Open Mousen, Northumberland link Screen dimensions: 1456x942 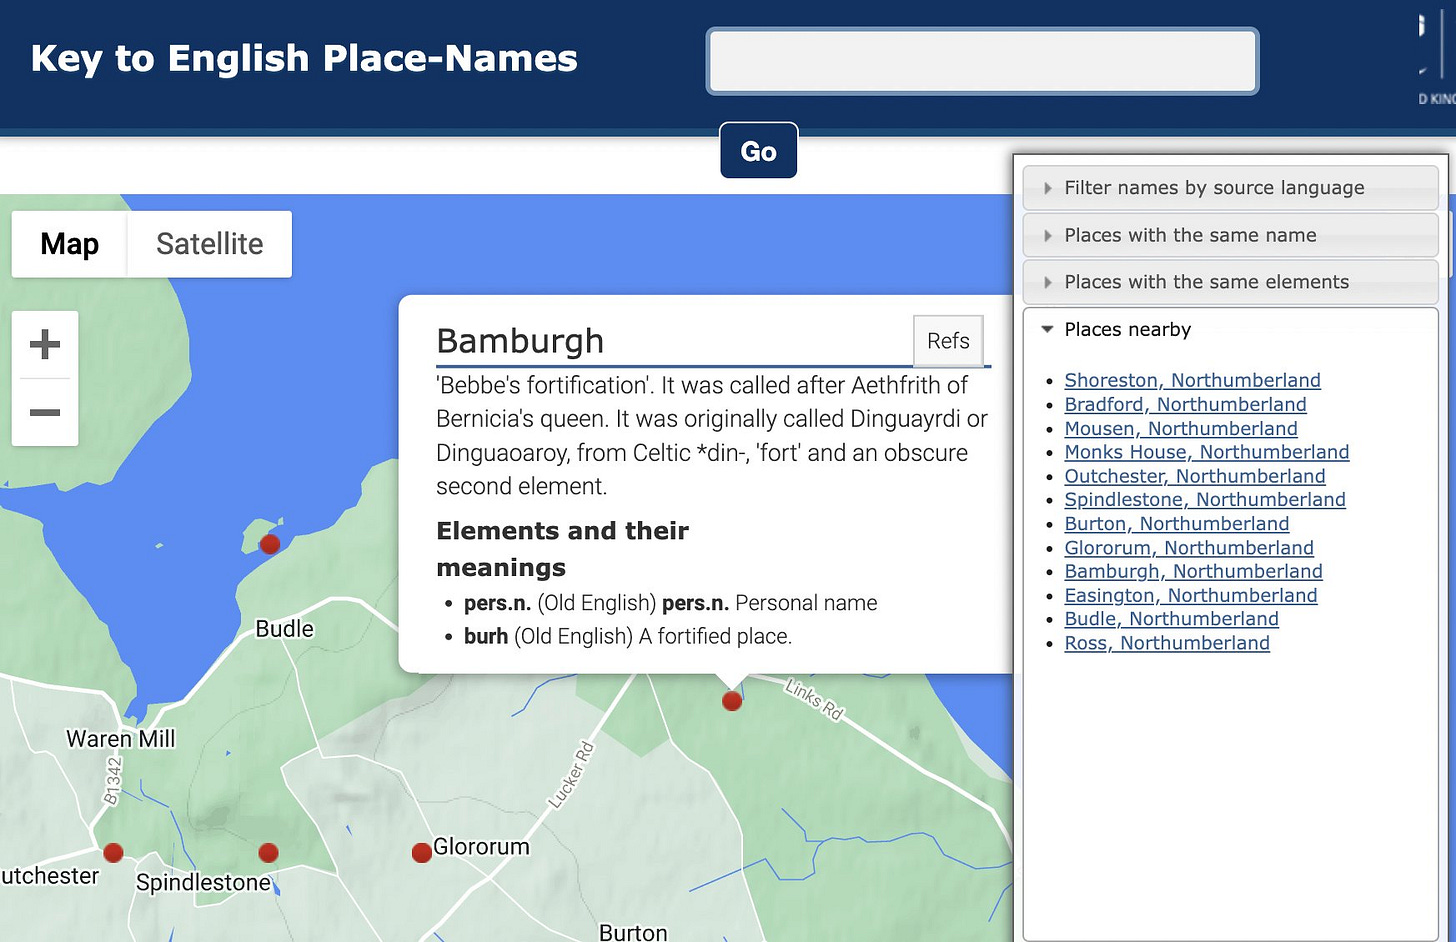tap(1181, 428)
